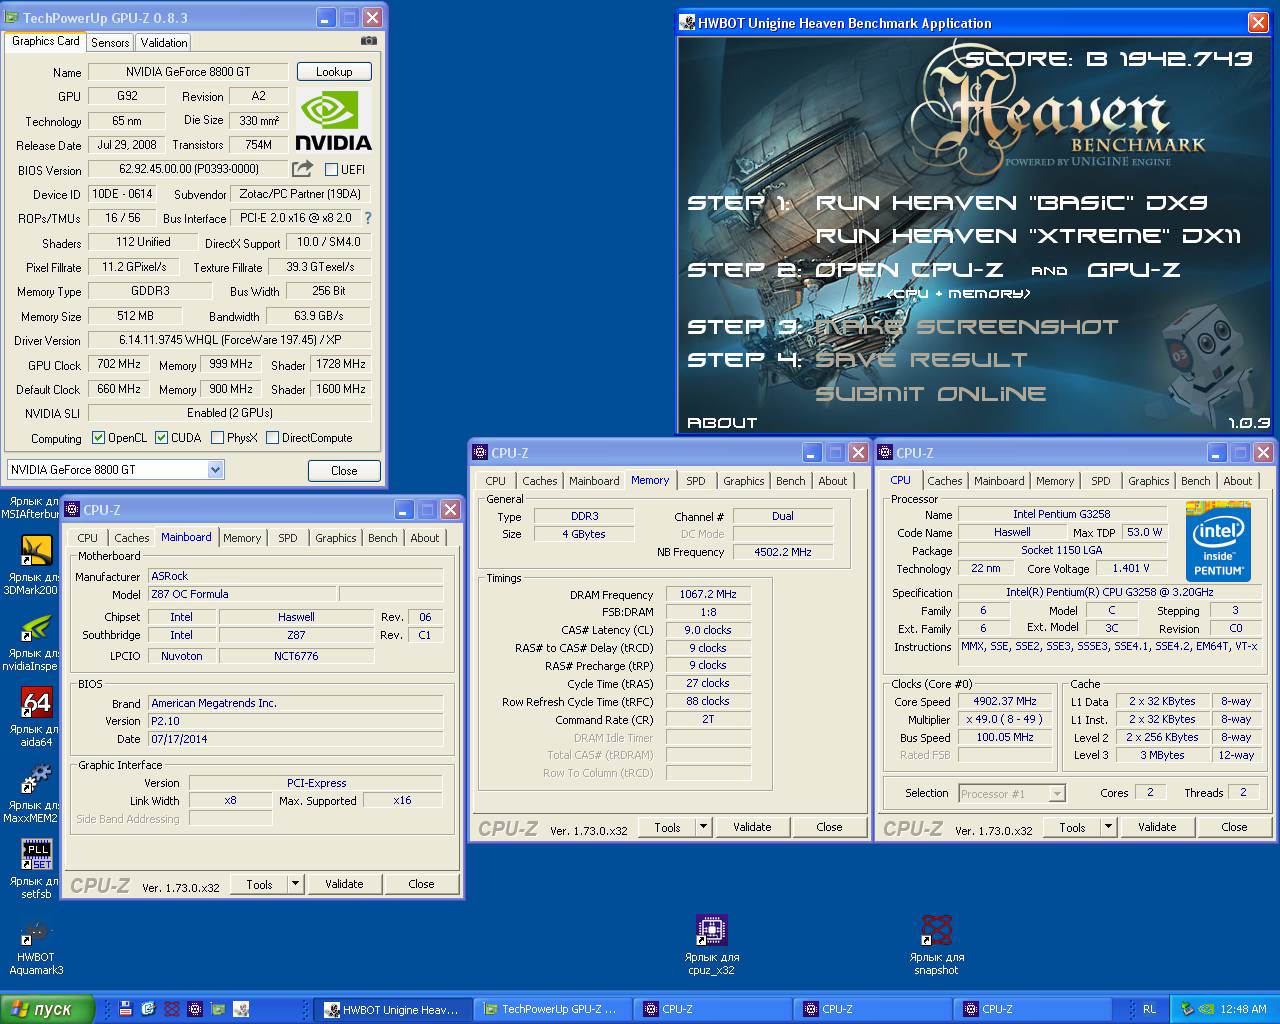Click the Core Speed value 4902.37 MHz
Image resolution: width=1280 pixels, height=1024 pixels.
point(1005,701)
